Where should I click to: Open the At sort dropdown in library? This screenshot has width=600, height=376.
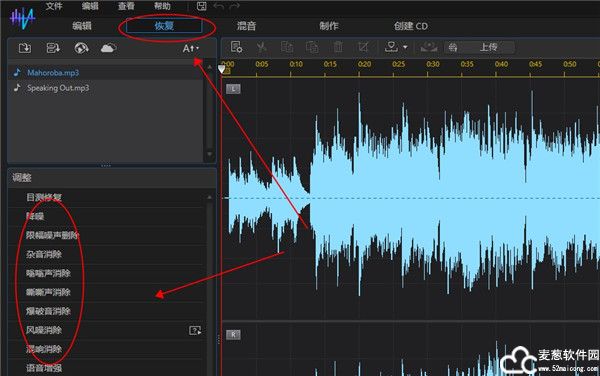[191, 49]
